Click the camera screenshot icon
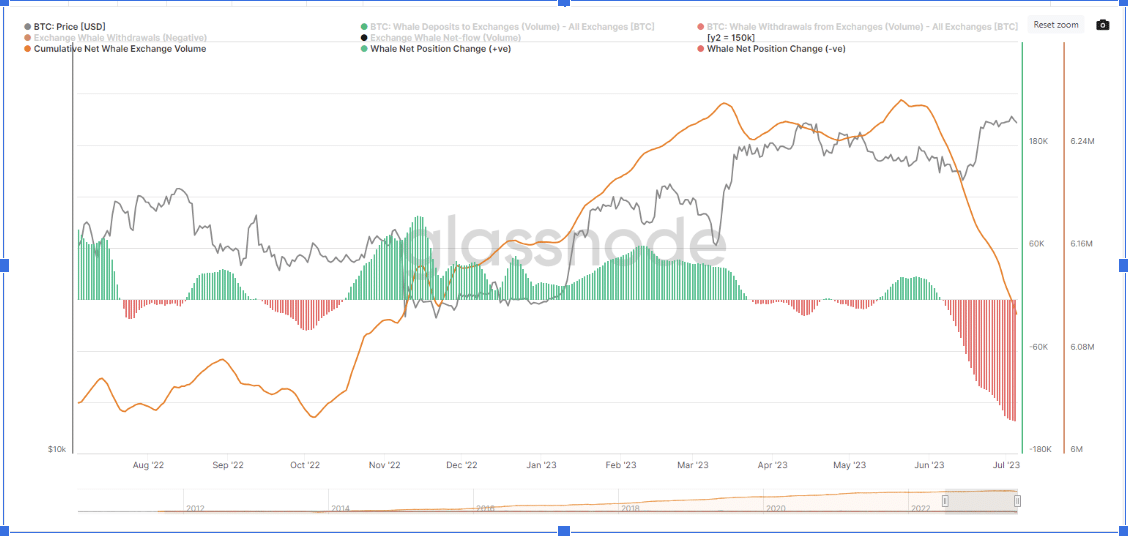 [x=1102, y=25]
